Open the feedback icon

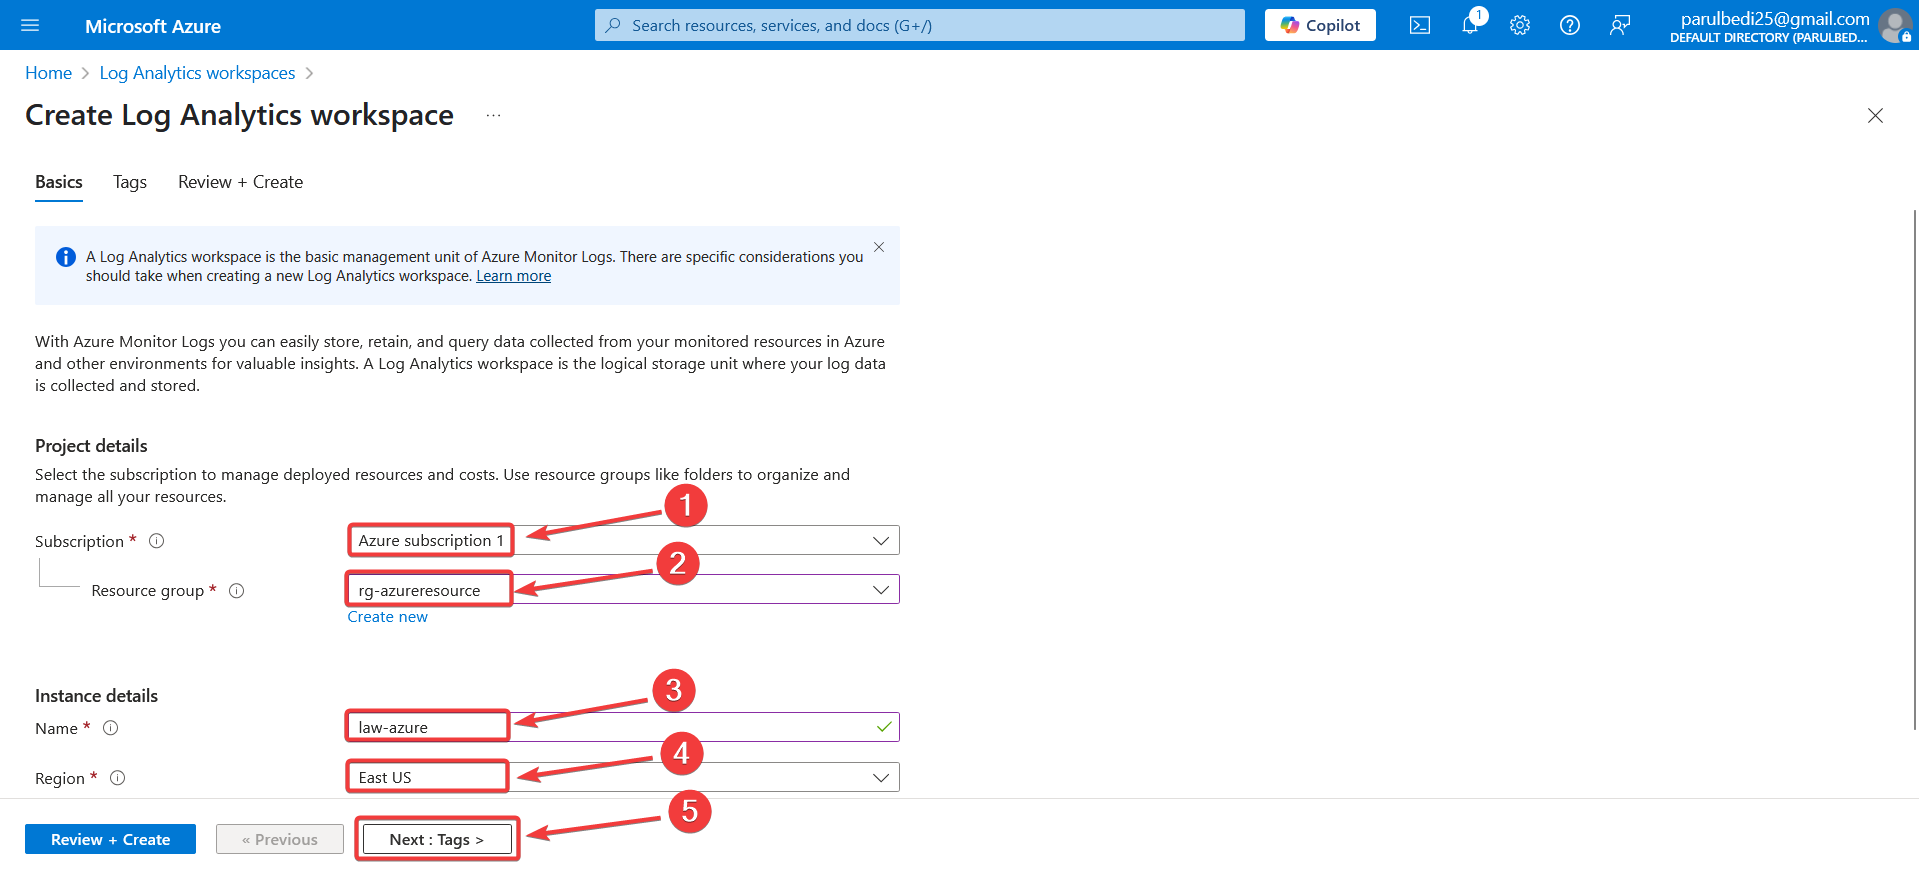(x=1620, y=25)
